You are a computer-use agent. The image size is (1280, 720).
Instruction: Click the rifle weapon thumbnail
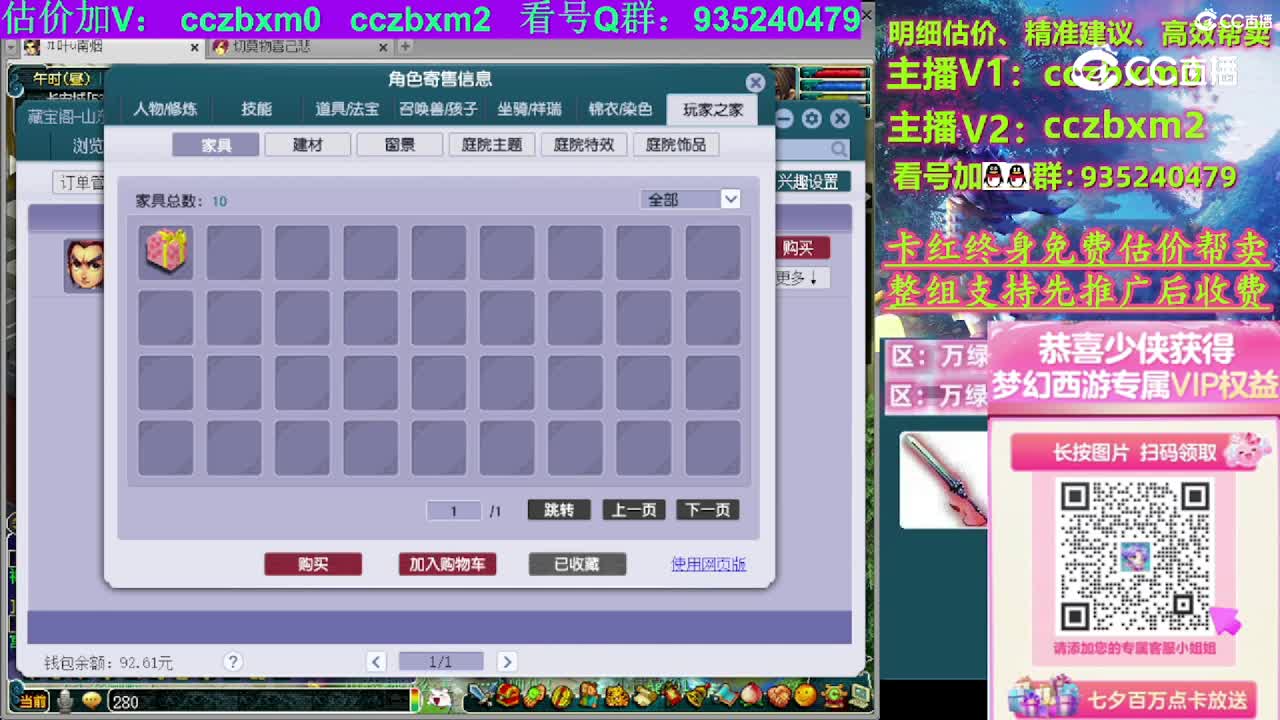click(x=944, y=479)
